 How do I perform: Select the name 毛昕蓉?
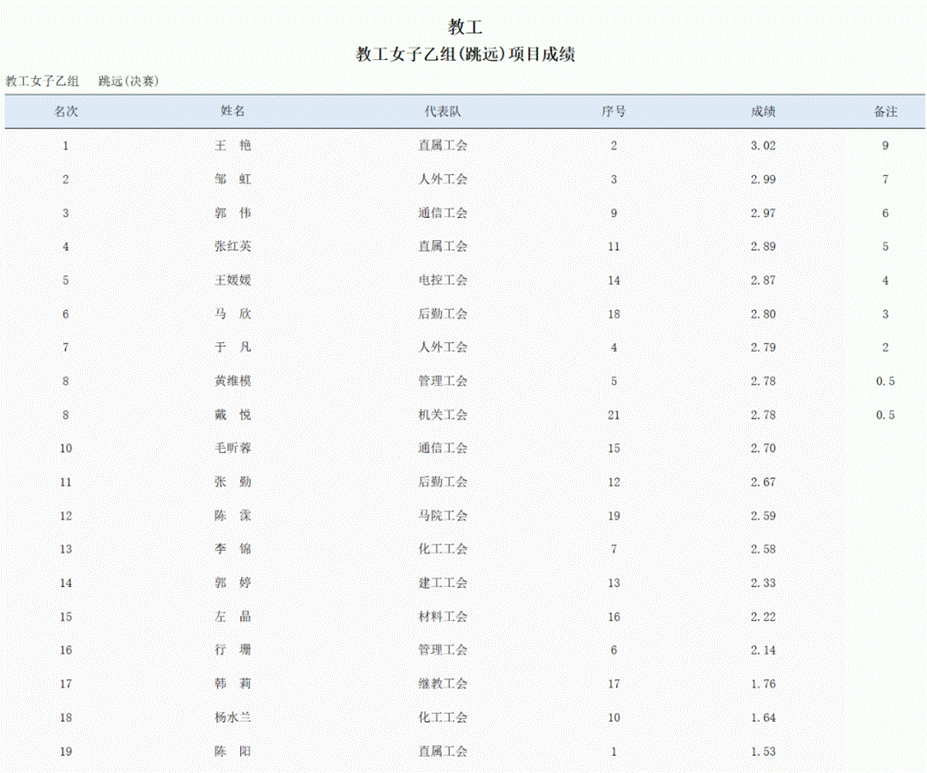(232, 448)
